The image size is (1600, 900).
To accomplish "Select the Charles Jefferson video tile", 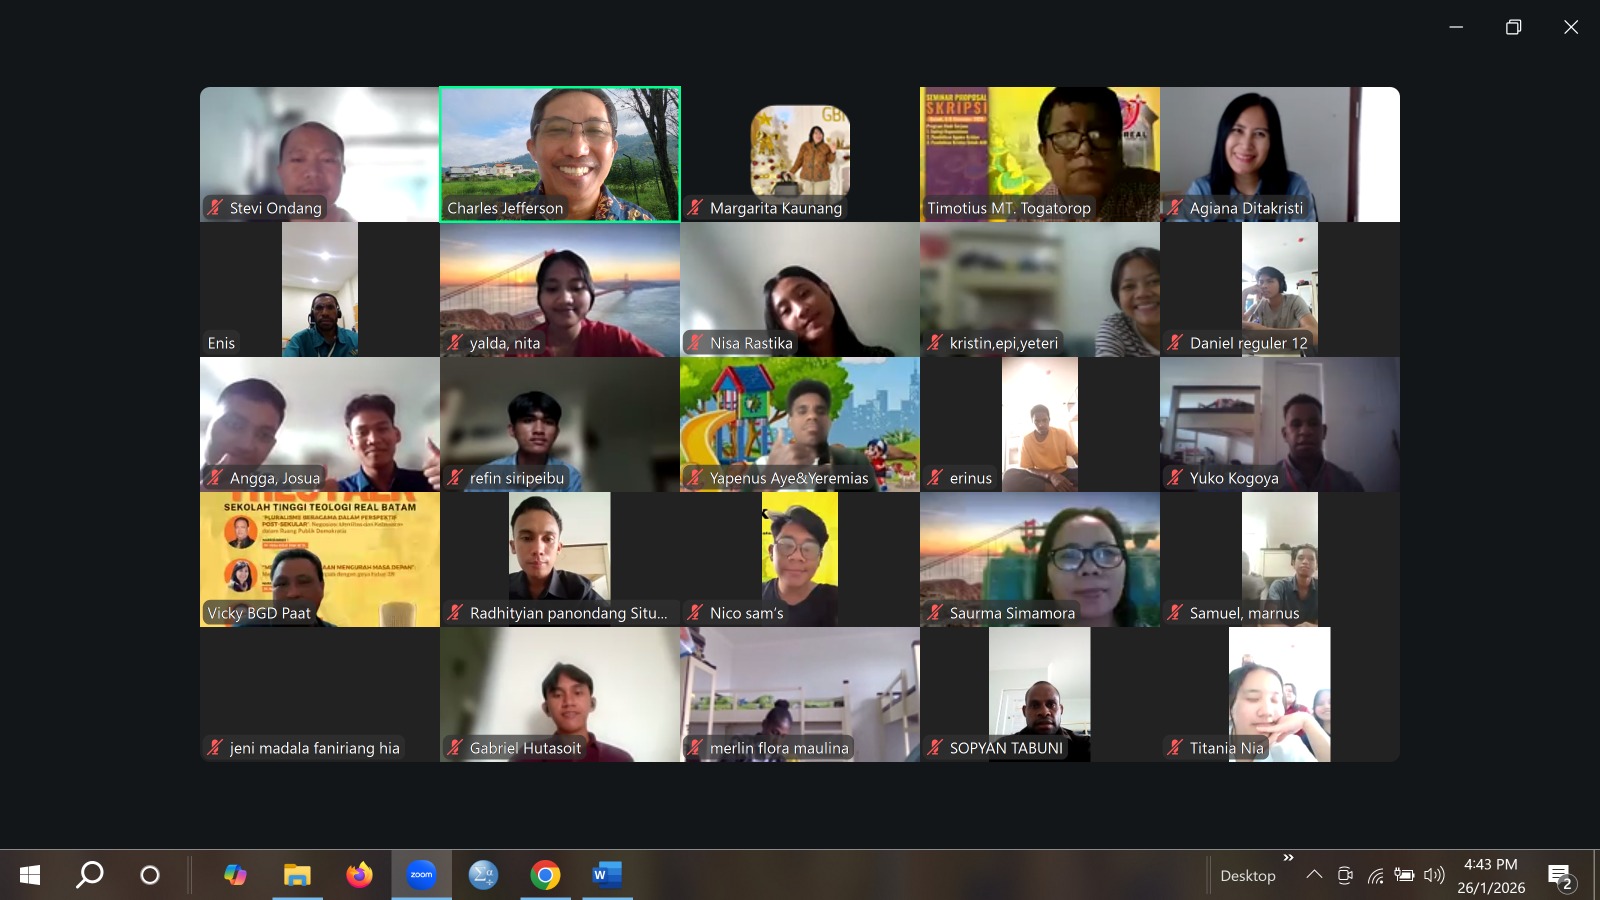I will (x=560, y=154).
